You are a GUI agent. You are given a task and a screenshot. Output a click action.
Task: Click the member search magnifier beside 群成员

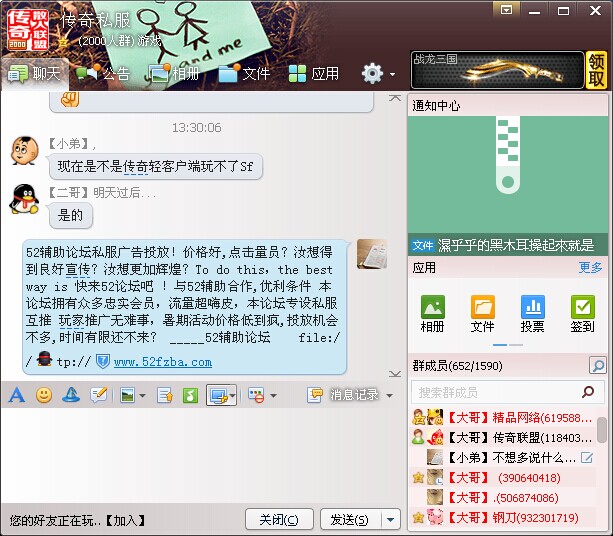click(597, 366)
